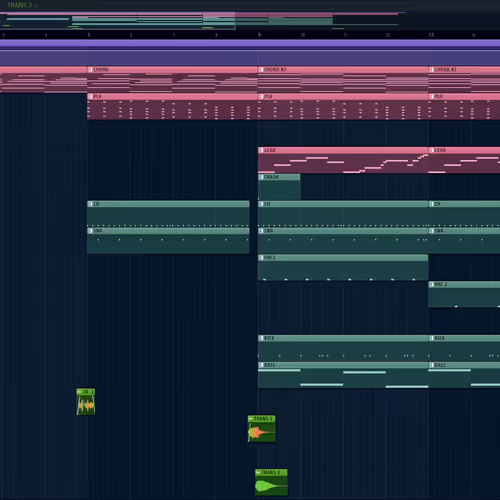Click the song overview minimap at top
The width and height of the screenshot is (500, 500).
(203, 21)
